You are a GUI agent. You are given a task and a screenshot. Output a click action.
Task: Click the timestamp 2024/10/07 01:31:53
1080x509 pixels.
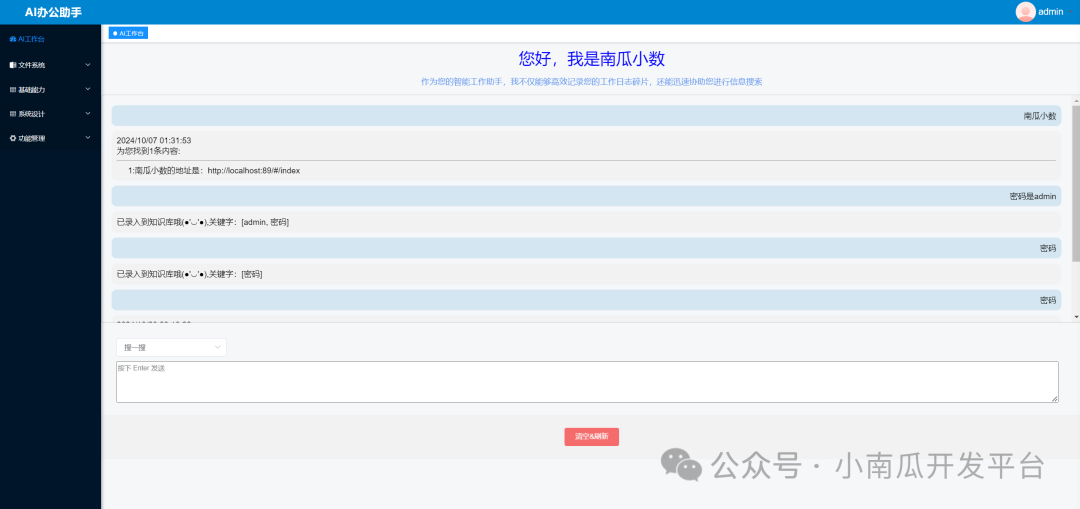(154, 141)
